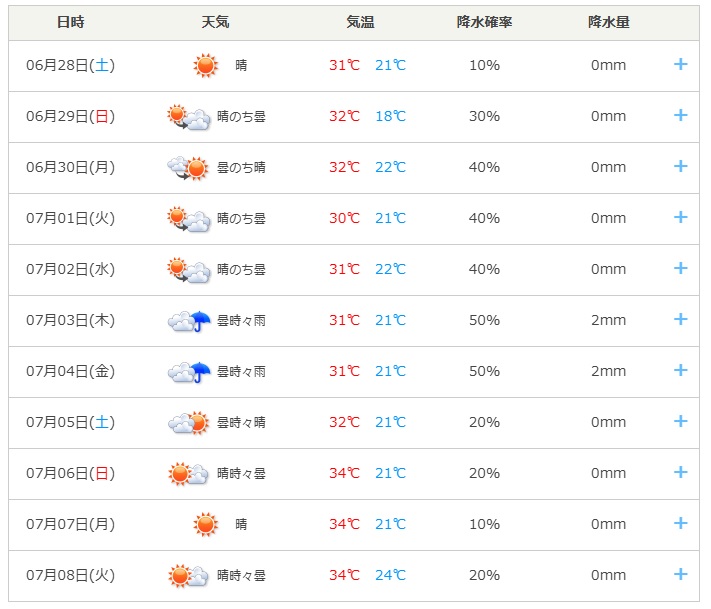The image size is (711, 609).
Task: Click the cloud-to-sun icon for 06月30日
Action: (188, 168)
